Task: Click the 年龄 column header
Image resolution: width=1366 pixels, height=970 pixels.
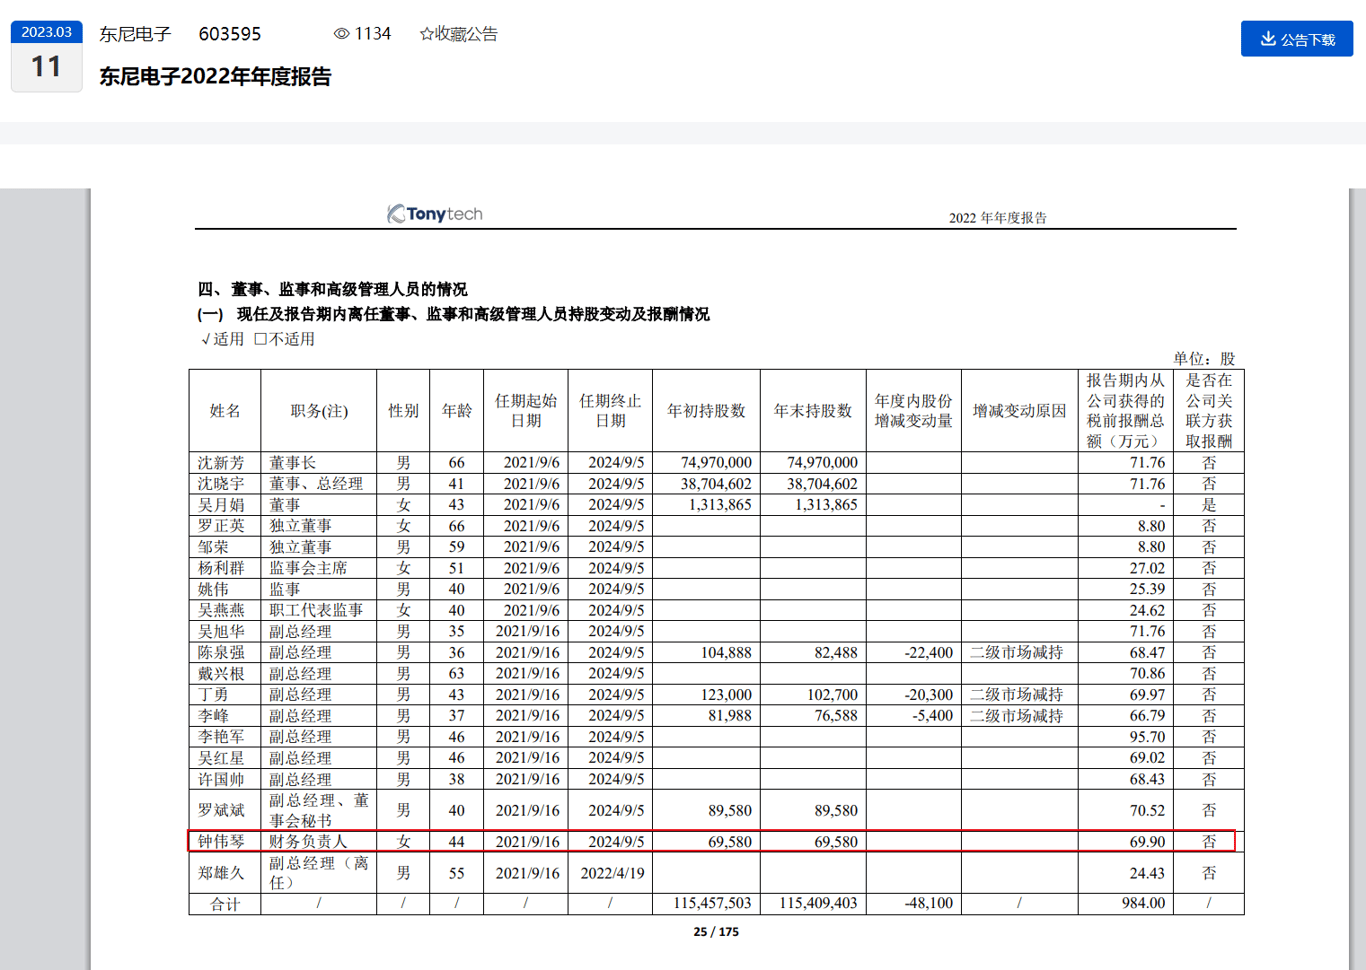Action: (x=457, y=411)
